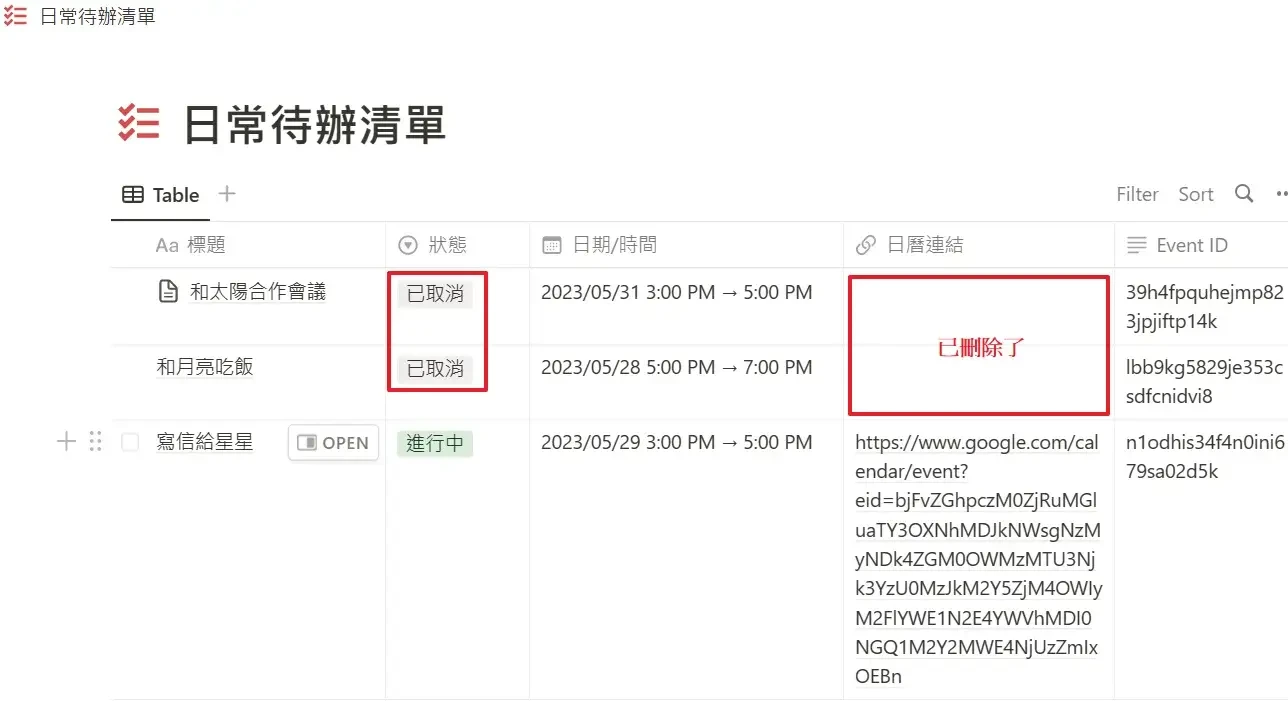Screen dimensions: 1288x701
Task: Open the 和太陽合作會議 row title
Action: [258, 292]
